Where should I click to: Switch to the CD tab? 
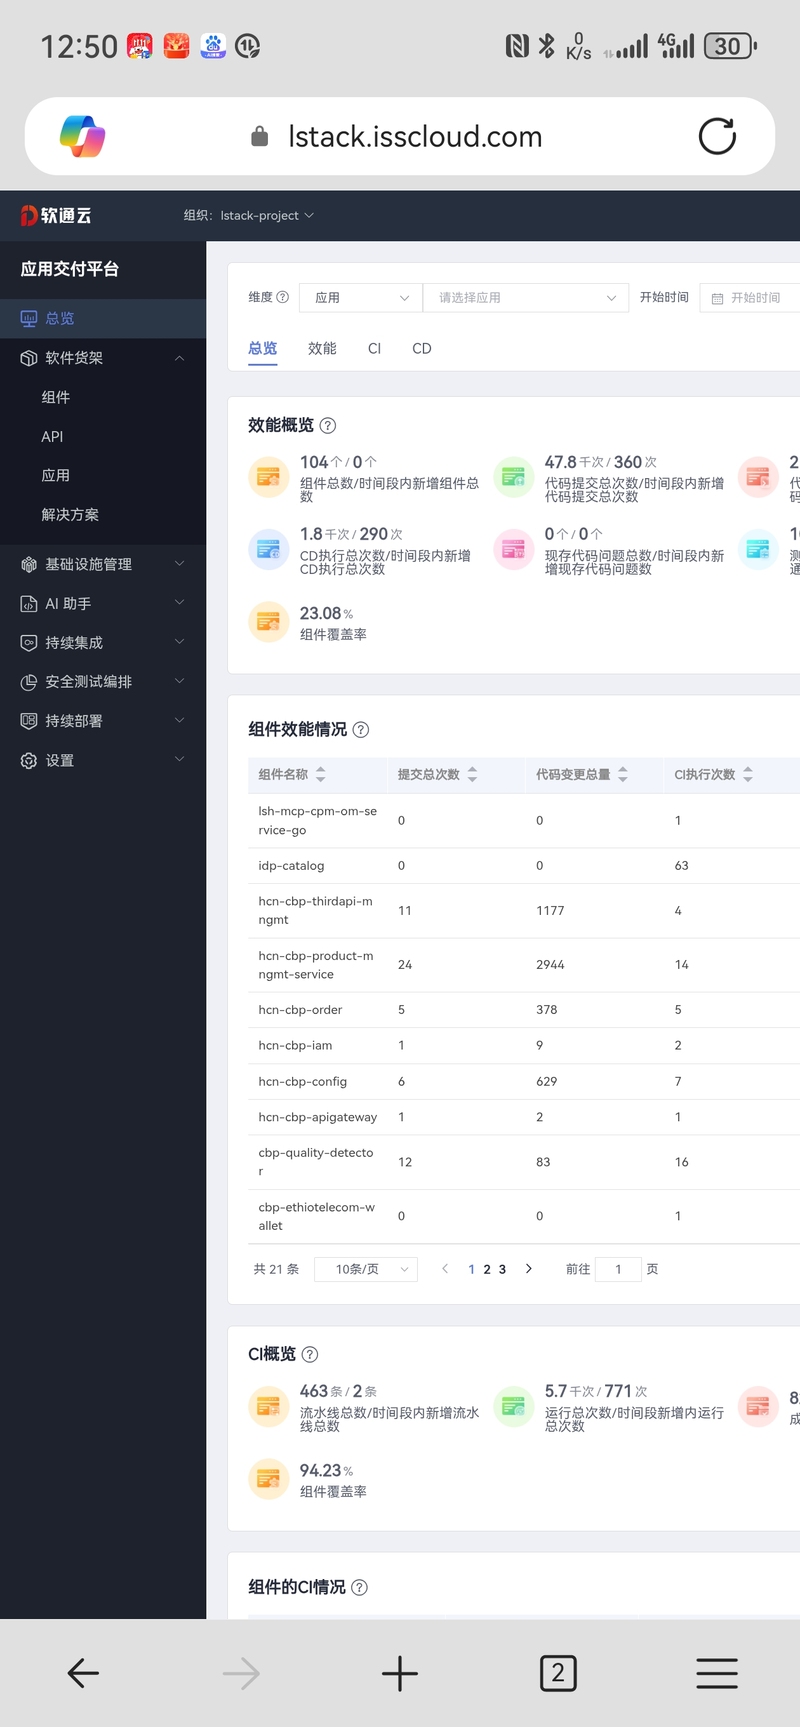coord(422,348)
